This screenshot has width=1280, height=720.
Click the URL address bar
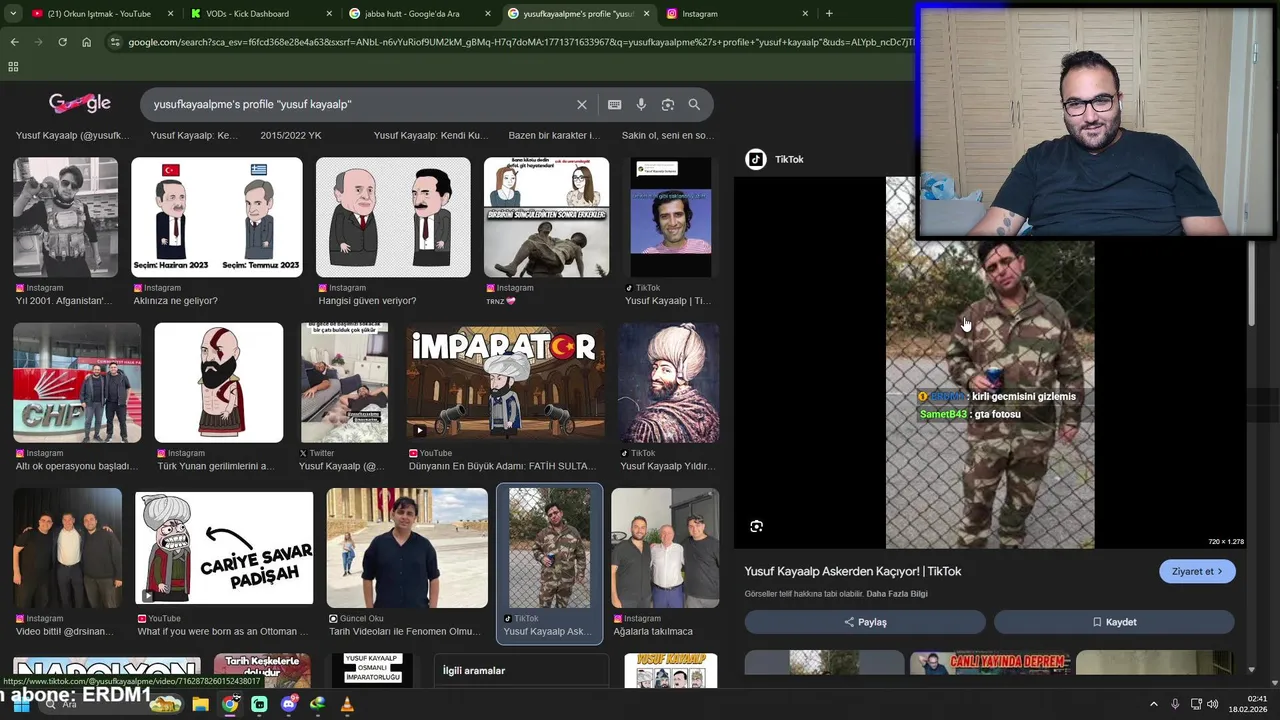(x=520, y=42)
